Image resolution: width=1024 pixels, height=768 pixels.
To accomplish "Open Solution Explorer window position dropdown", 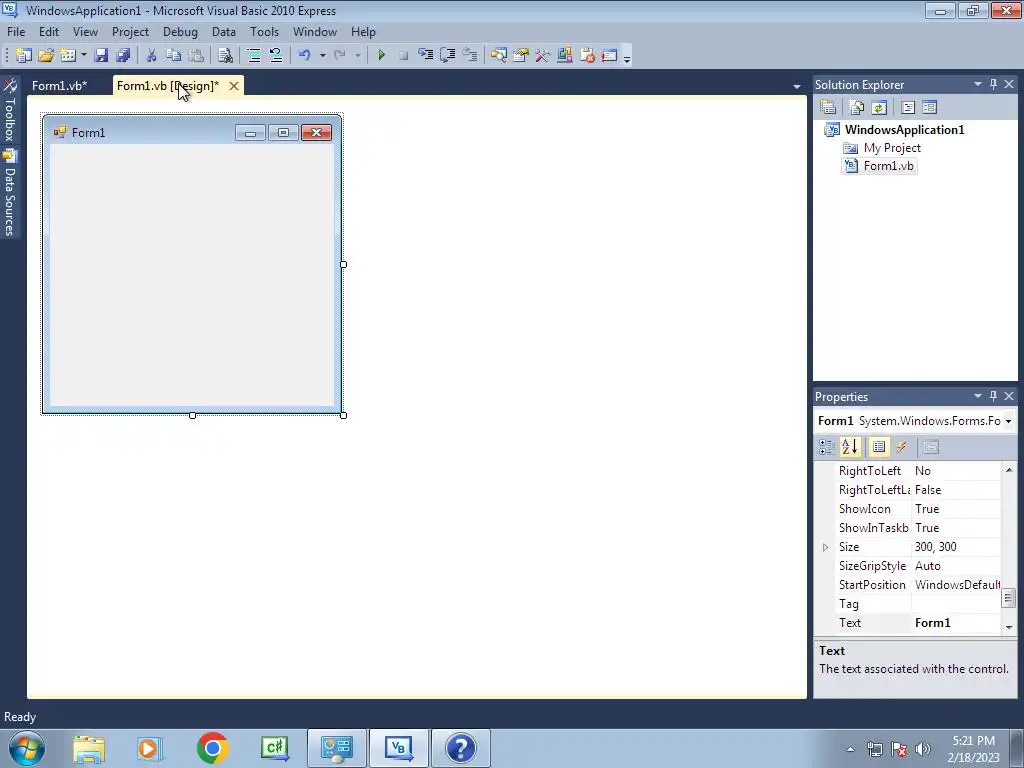I will (x=978, y=84).
